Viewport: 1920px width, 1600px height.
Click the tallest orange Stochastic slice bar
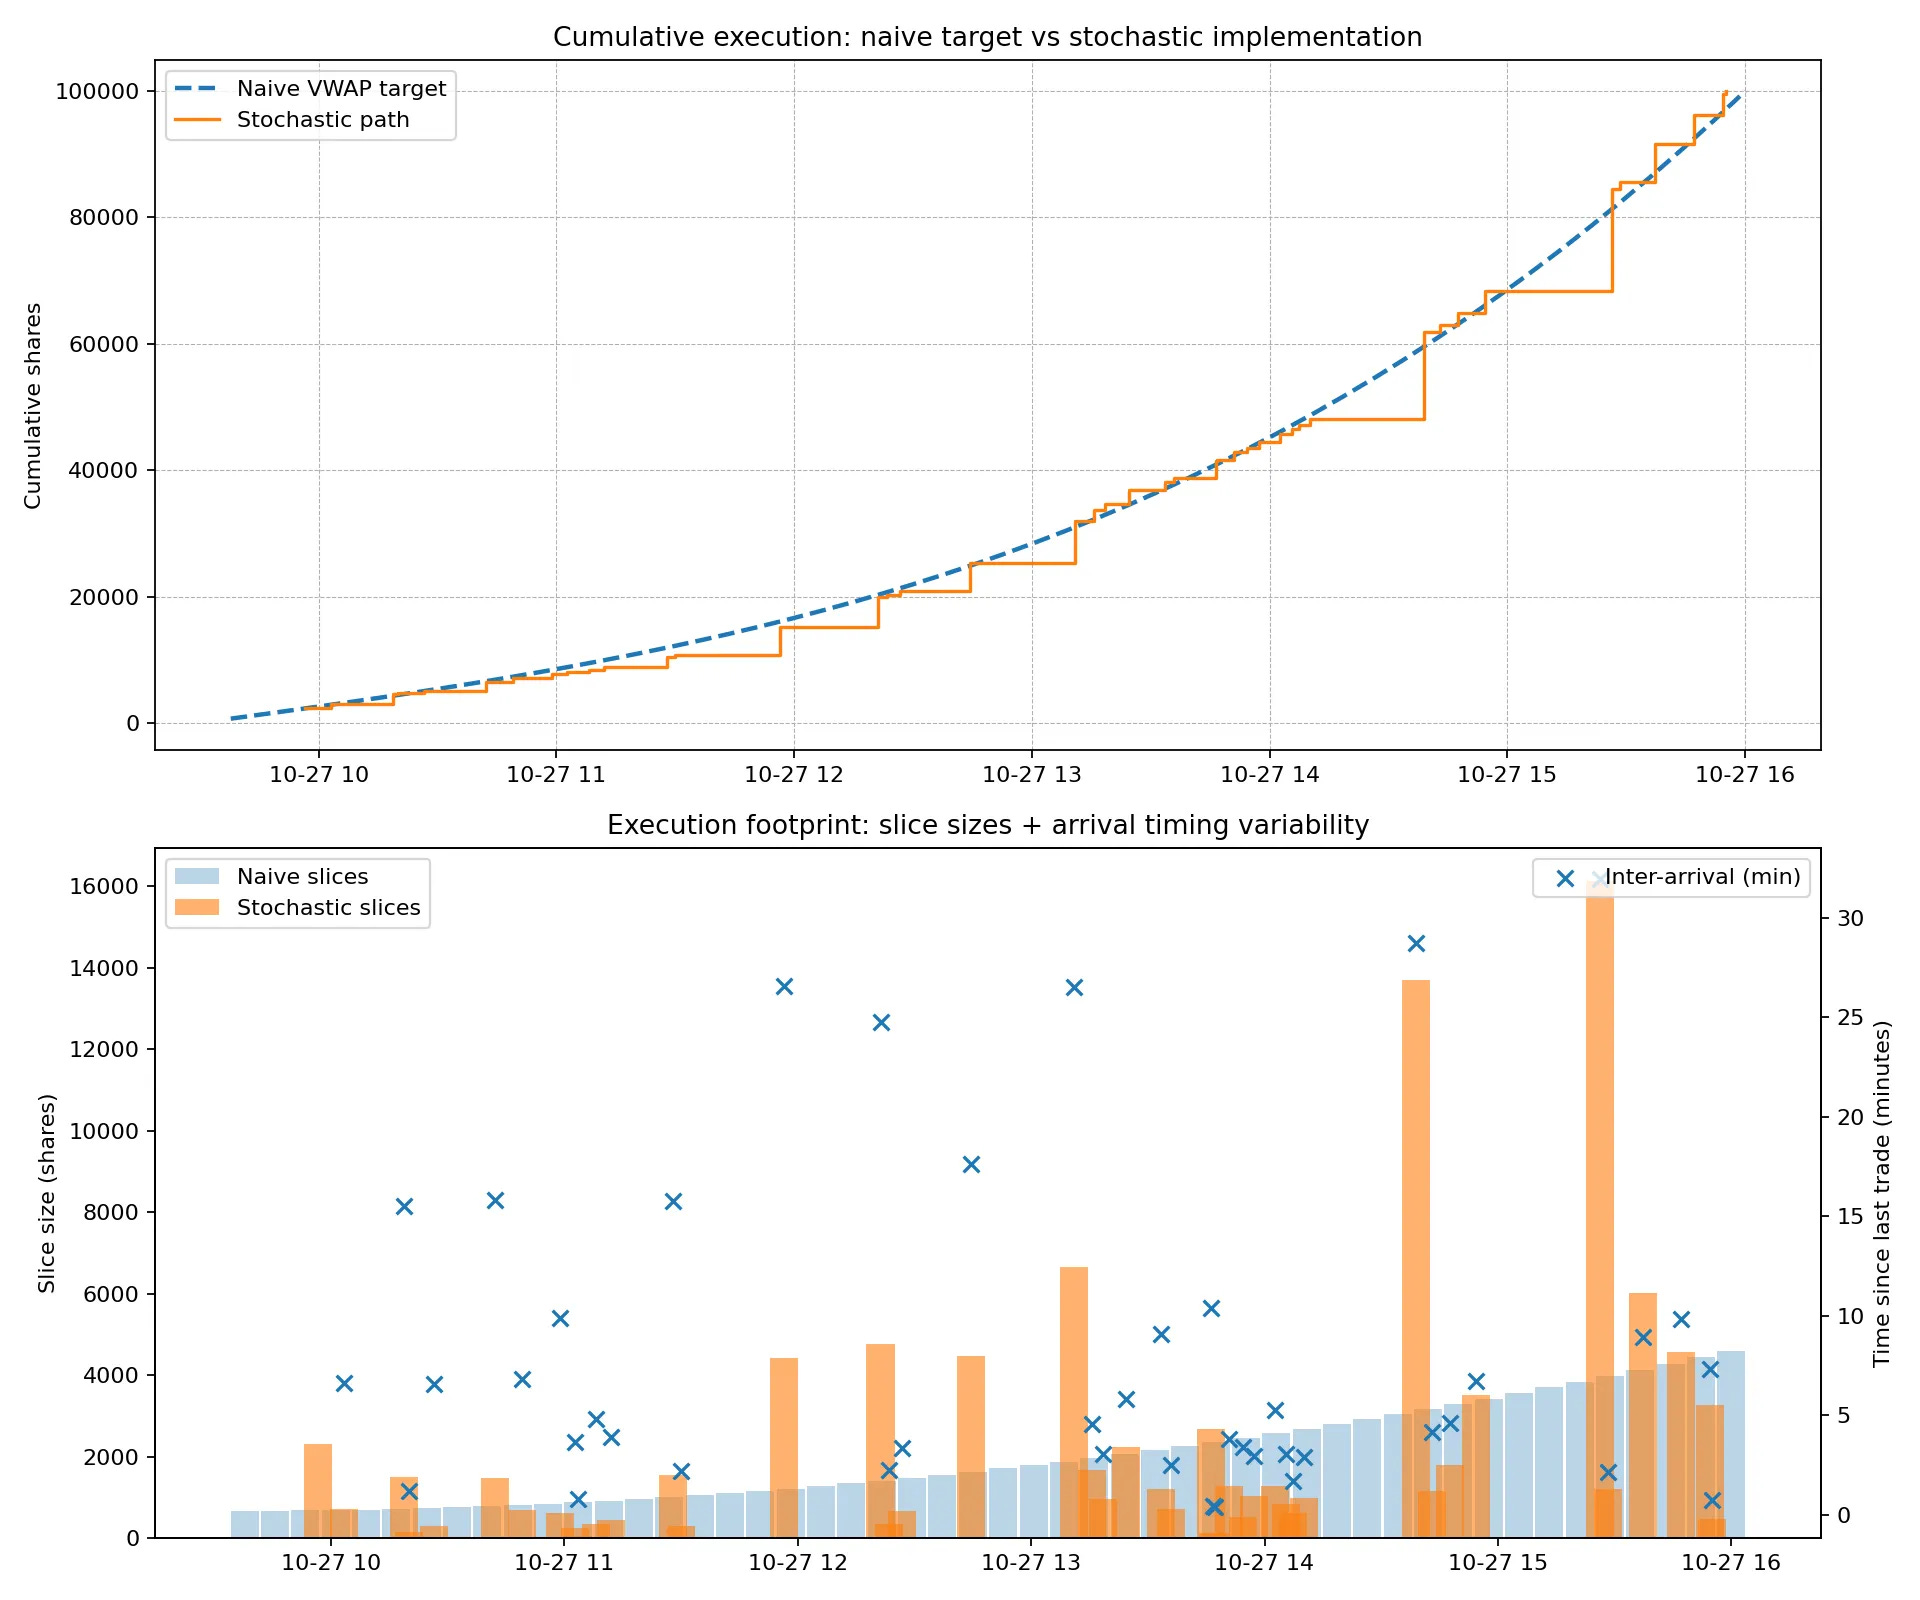(1600, 1200)
